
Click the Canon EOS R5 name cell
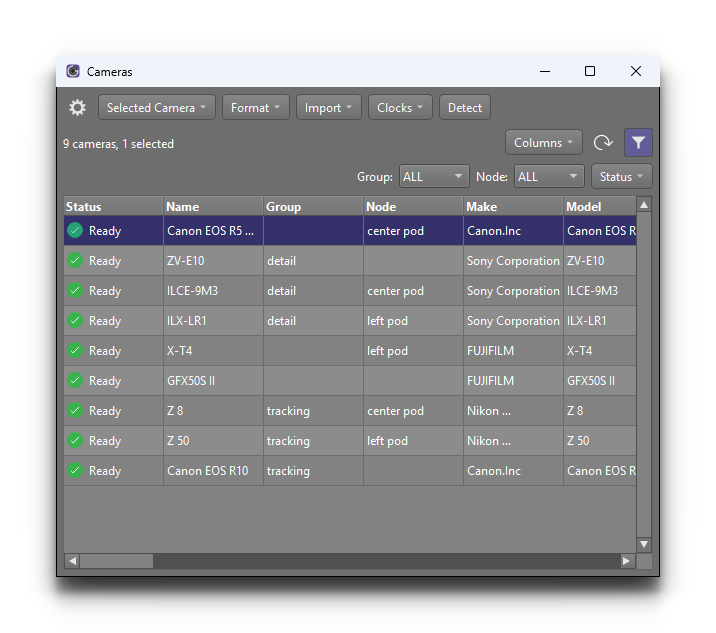click(213, 230)
